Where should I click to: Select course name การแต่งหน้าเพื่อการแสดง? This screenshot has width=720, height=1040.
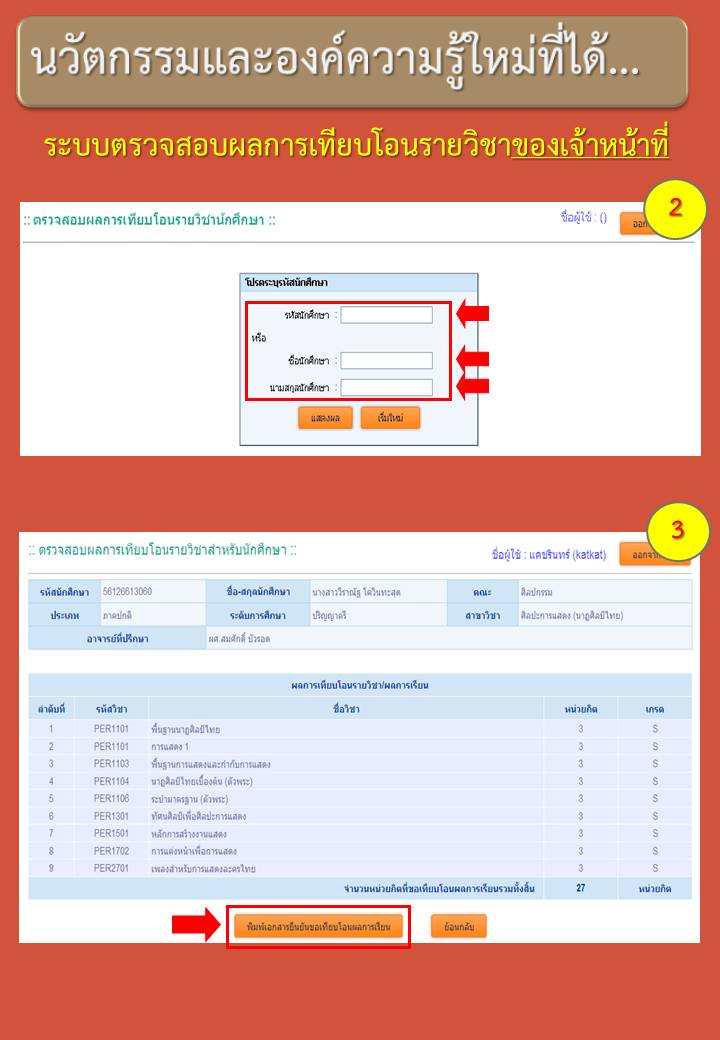pos(194,851)
